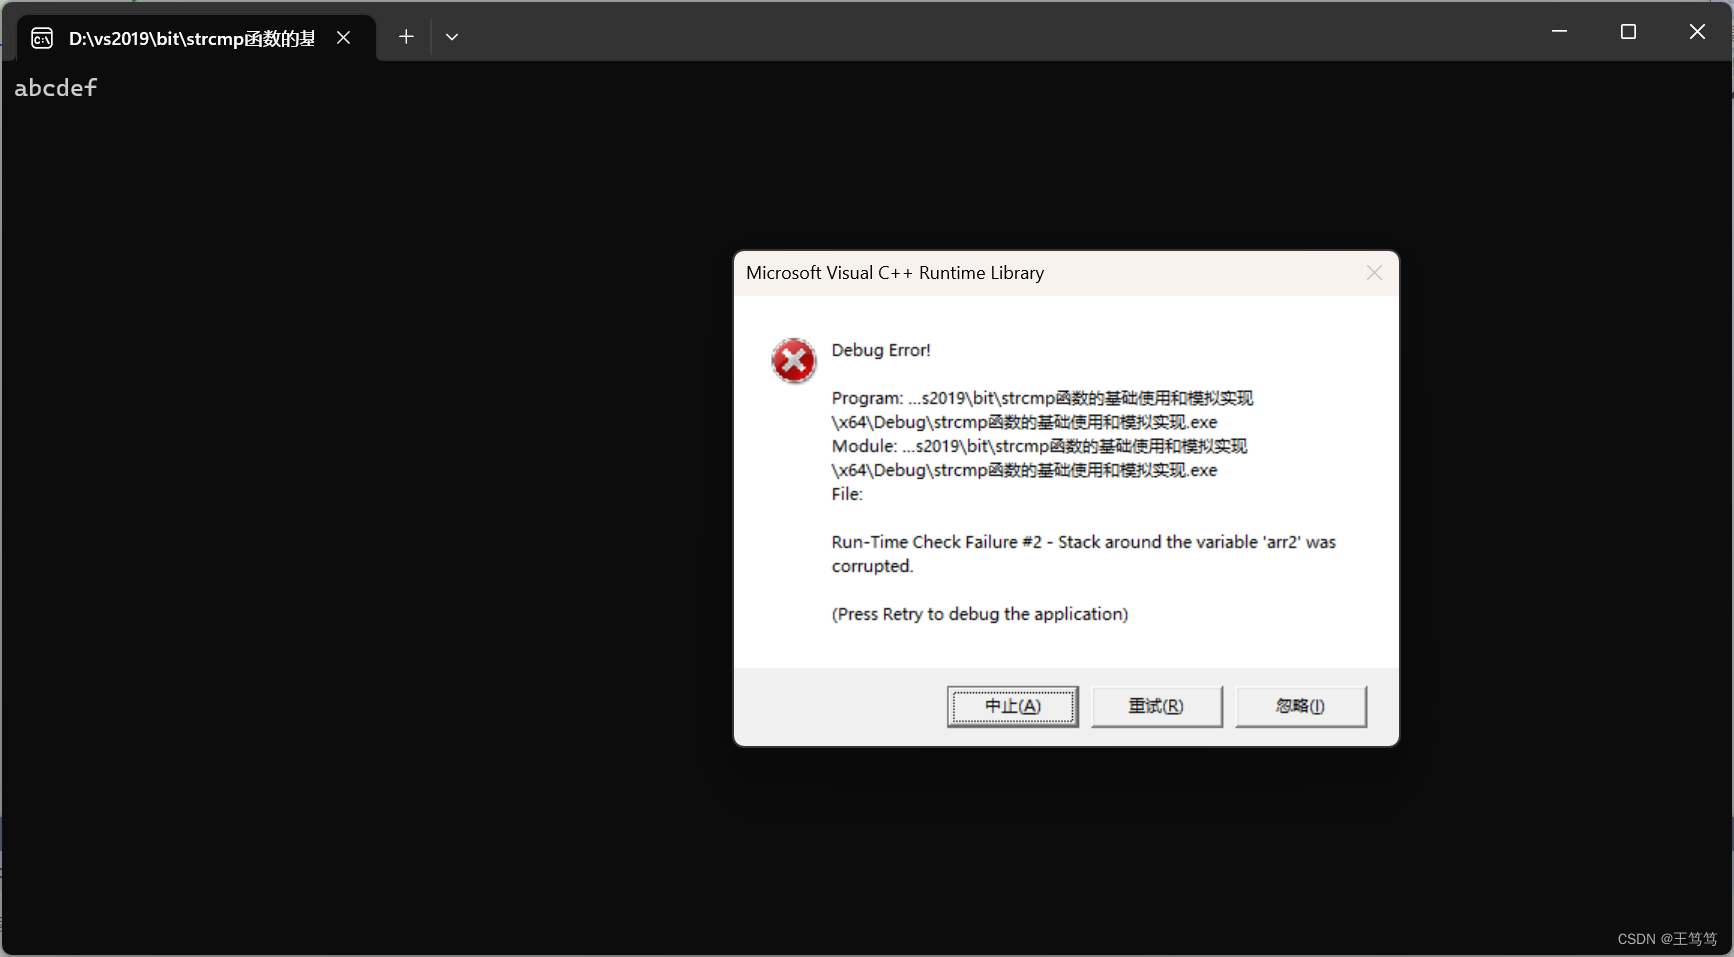Image resolution: width=1734 pixels, height=957 pixels.
Task: Open the terminal profile dropdown menu
Action: point(452,37)
